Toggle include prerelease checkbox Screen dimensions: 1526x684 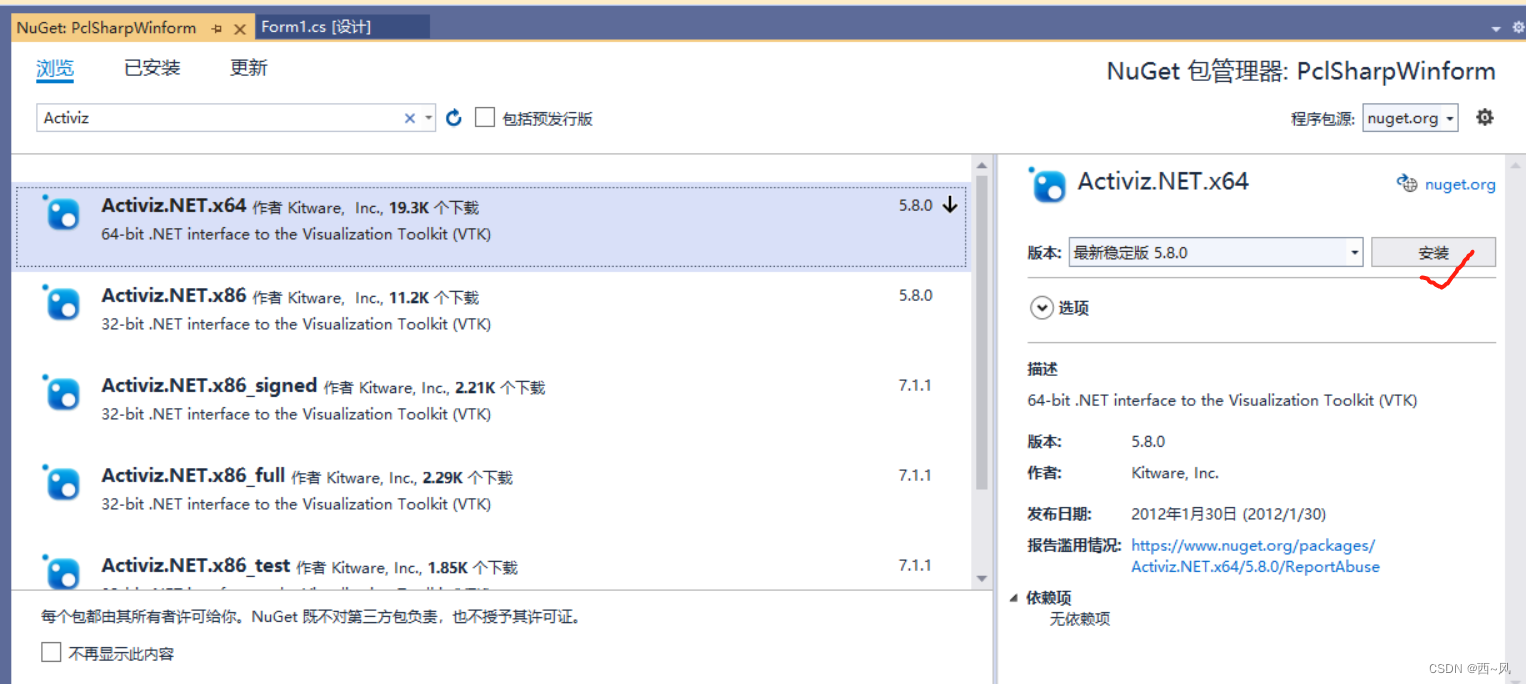click(x=485, y=118)
